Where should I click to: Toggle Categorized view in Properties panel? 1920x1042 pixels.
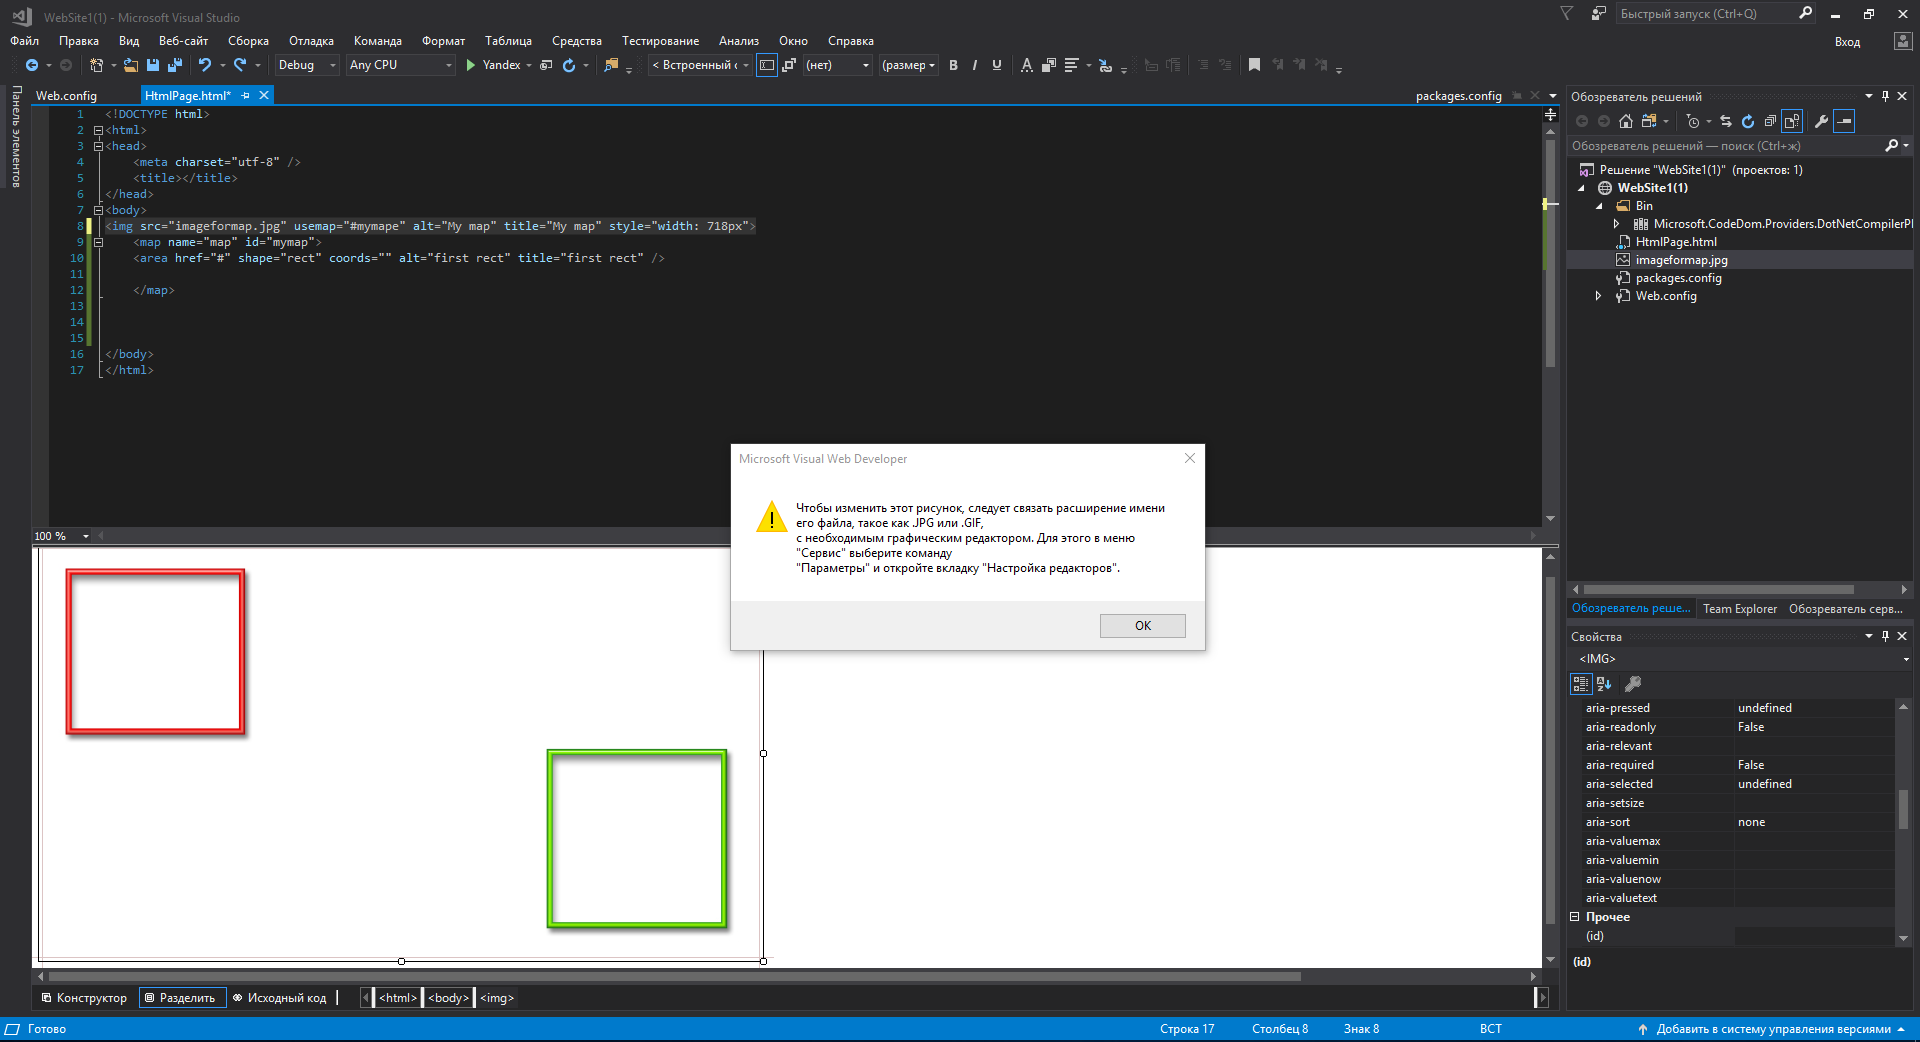pos(1581,684)
